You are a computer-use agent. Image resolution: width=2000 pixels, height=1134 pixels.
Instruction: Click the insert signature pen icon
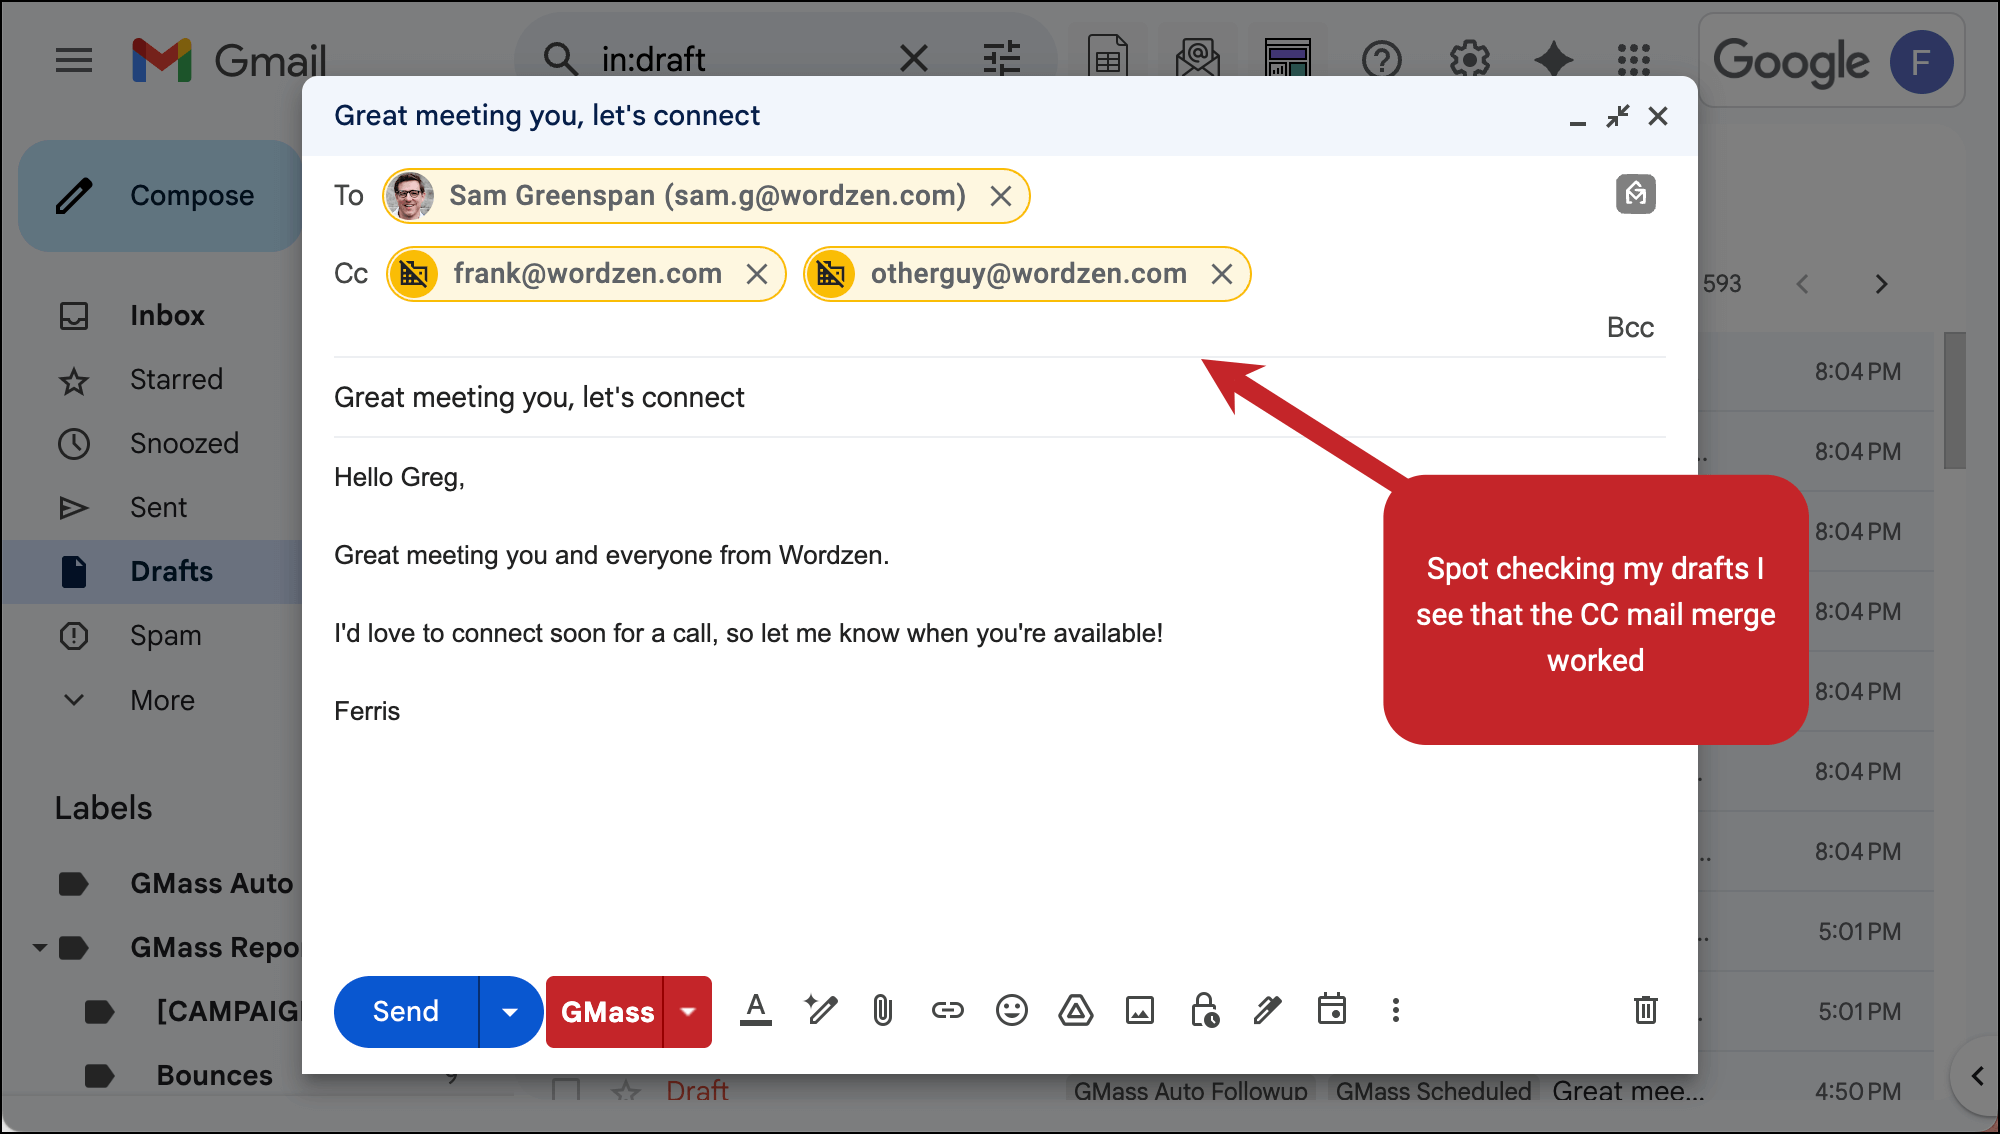(1267, 1011)
